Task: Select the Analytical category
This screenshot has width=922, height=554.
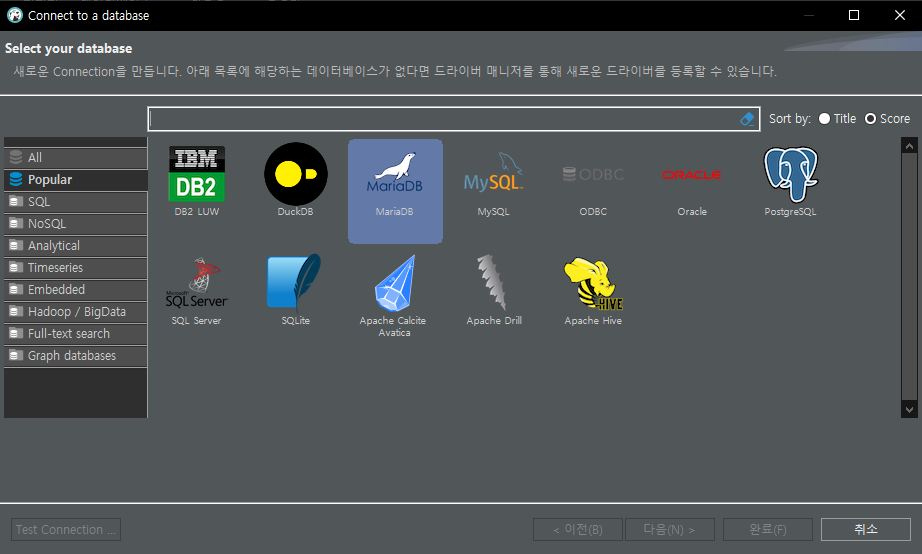Action: pos(75,246)
